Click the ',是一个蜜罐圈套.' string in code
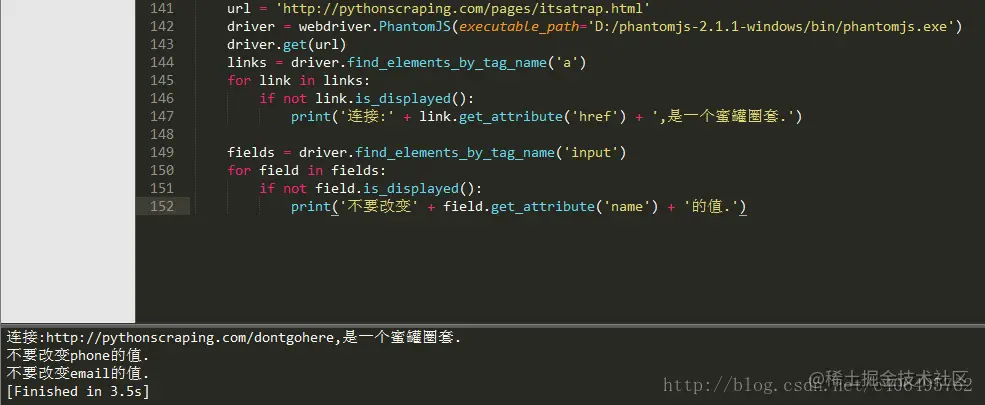 [x=723, y=117]
